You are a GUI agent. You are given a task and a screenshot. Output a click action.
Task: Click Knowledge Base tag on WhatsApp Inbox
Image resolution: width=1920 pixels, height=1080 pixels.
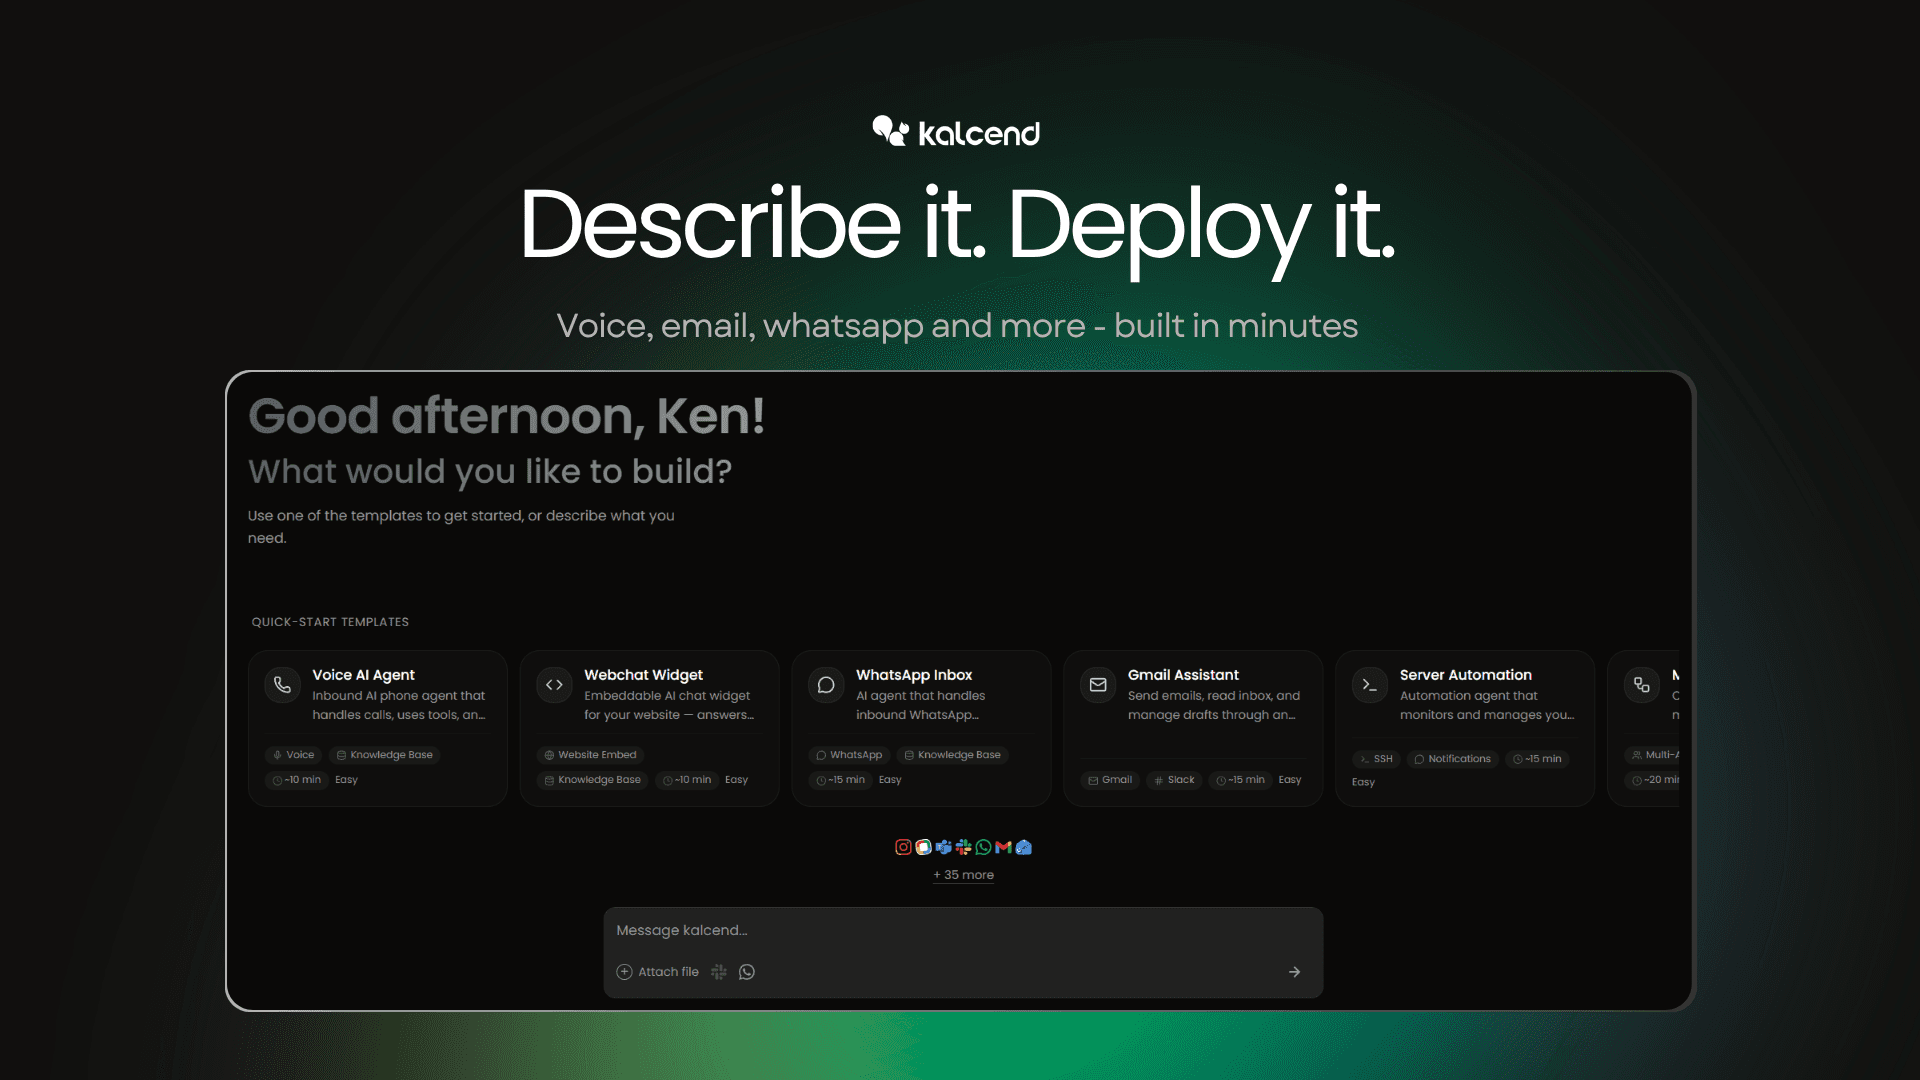click(x=952, y=755)
